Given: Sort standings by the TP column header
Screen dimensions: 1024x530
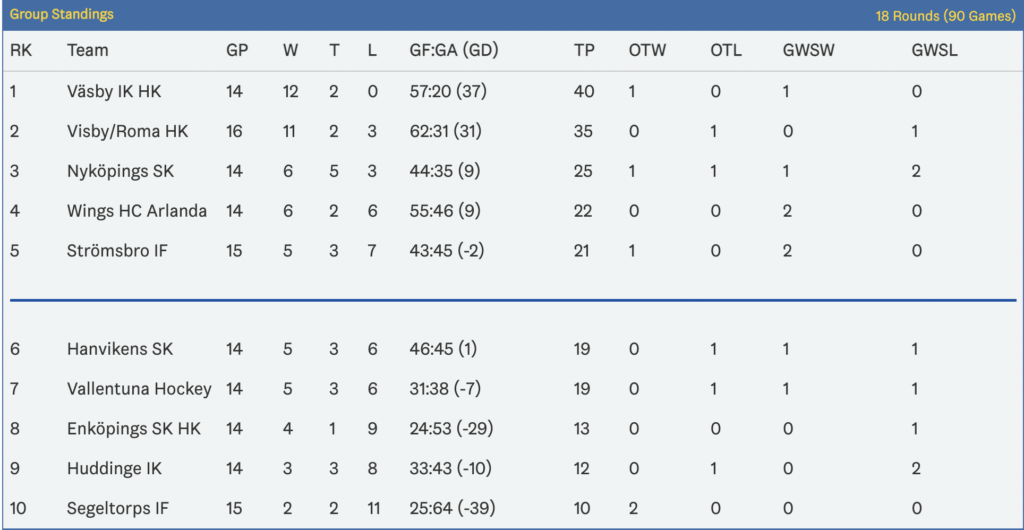Looking at the screenshot, I should (x=584, y=50).
